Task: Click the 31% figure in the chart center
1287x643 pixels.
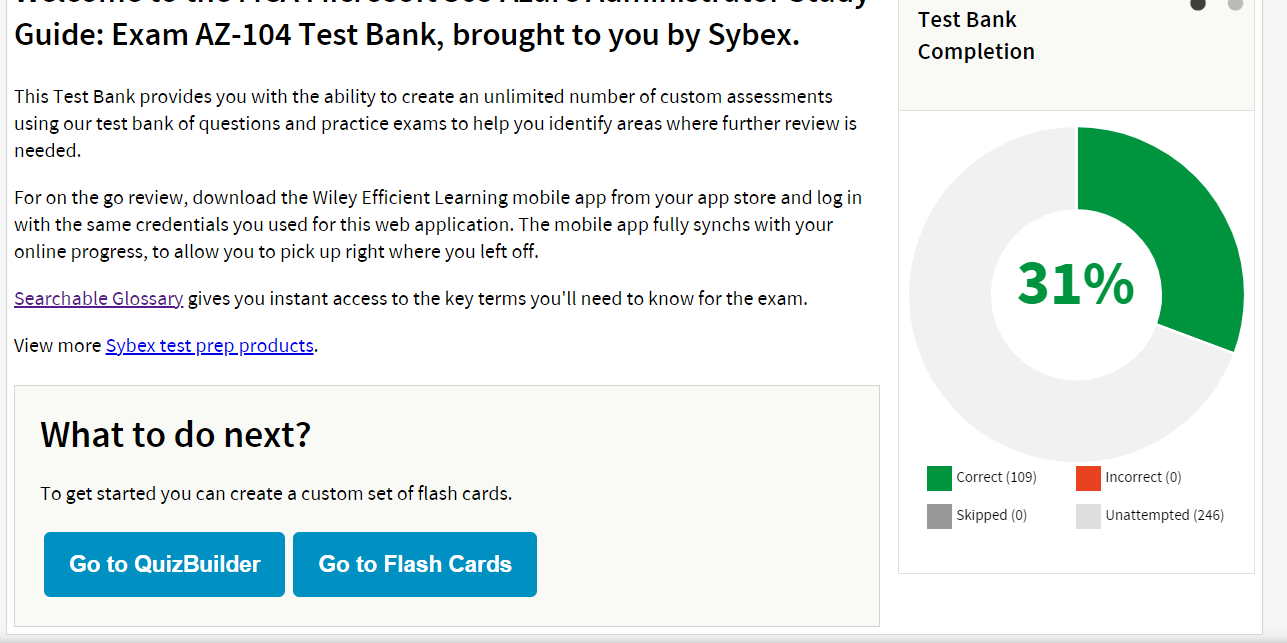Action: tap(1076, 285)
